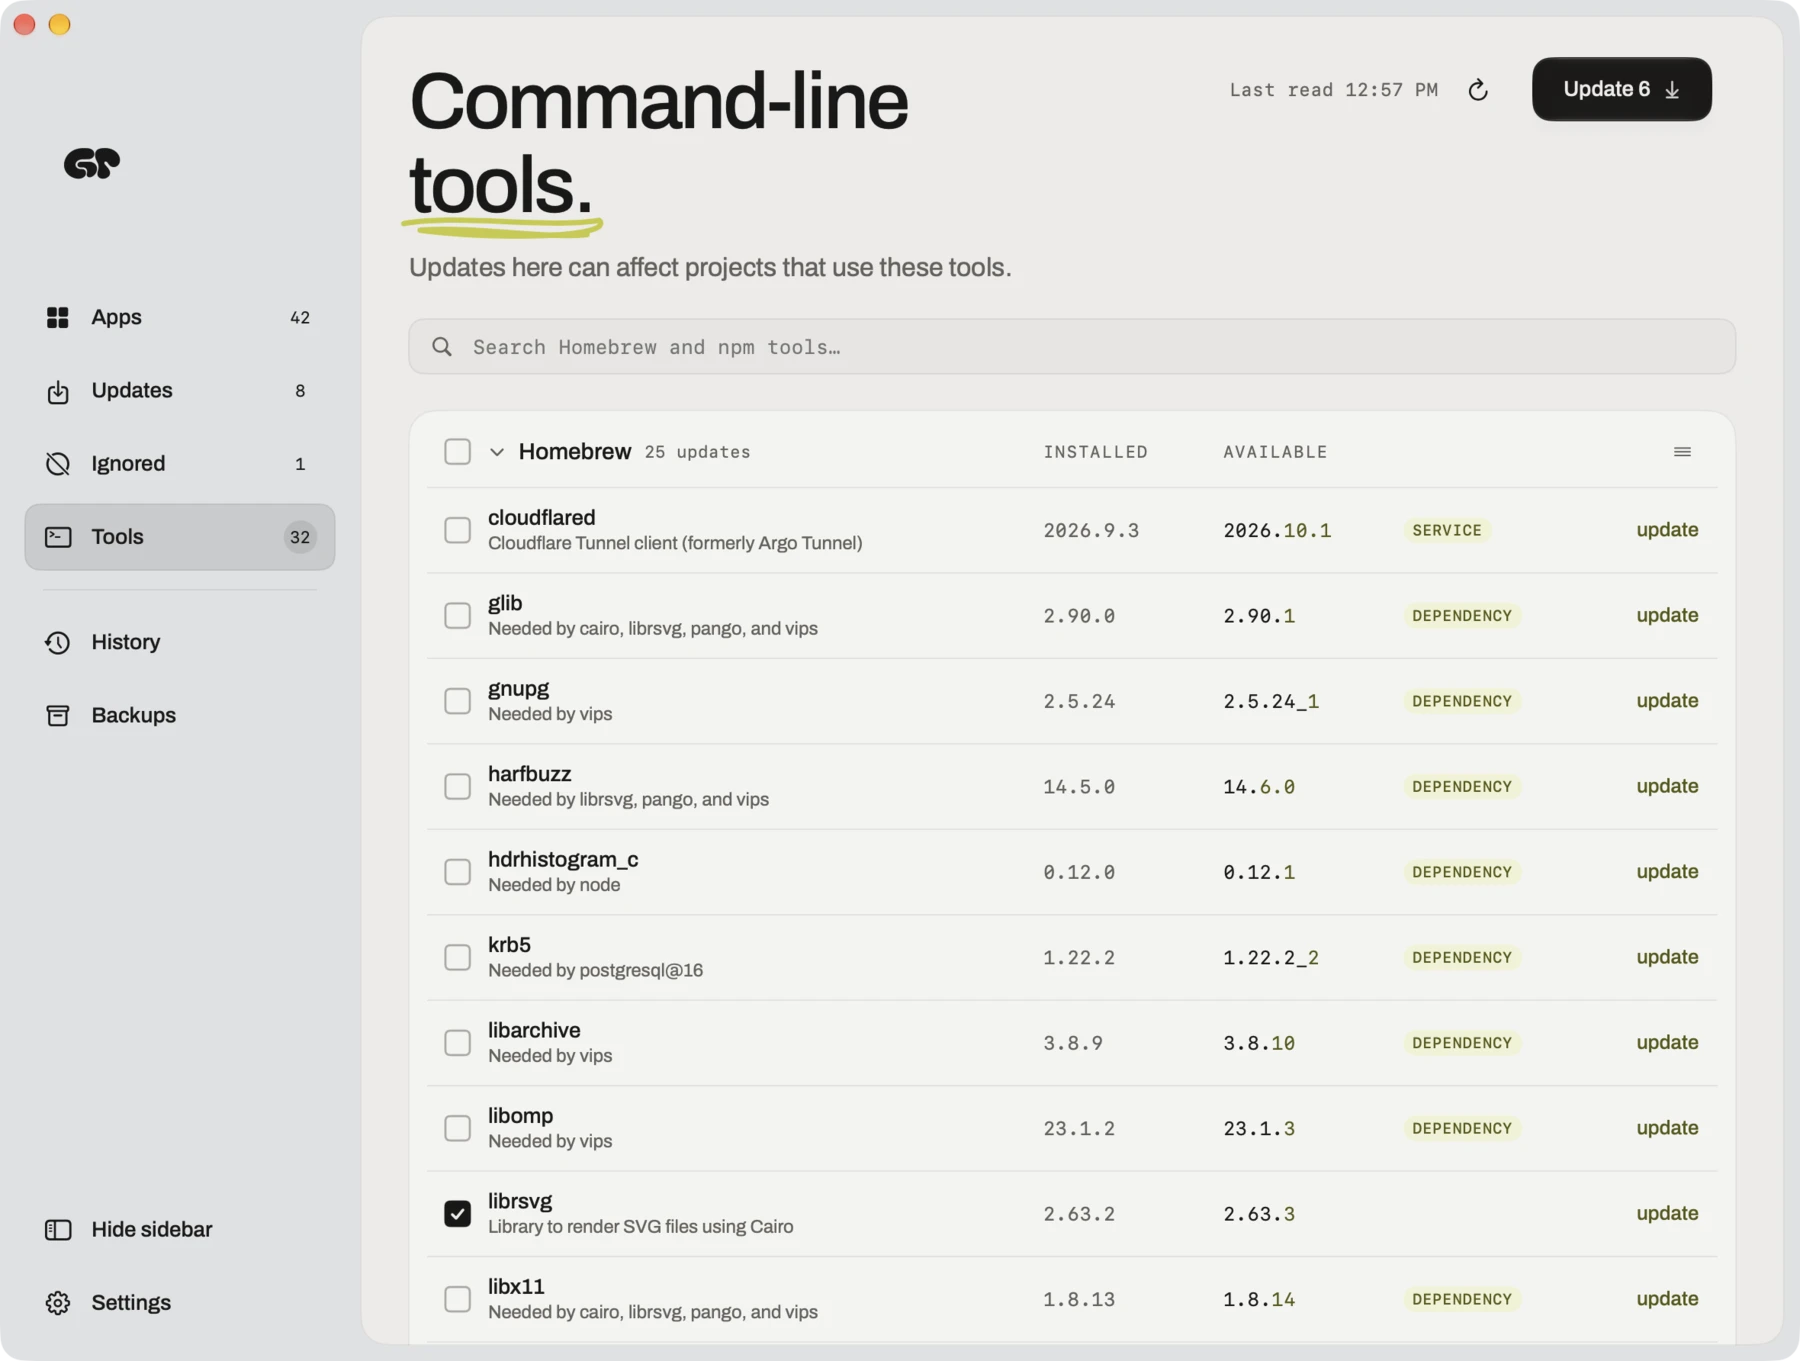
Task: Go to the Updates section label
Action: pos(132,390)
